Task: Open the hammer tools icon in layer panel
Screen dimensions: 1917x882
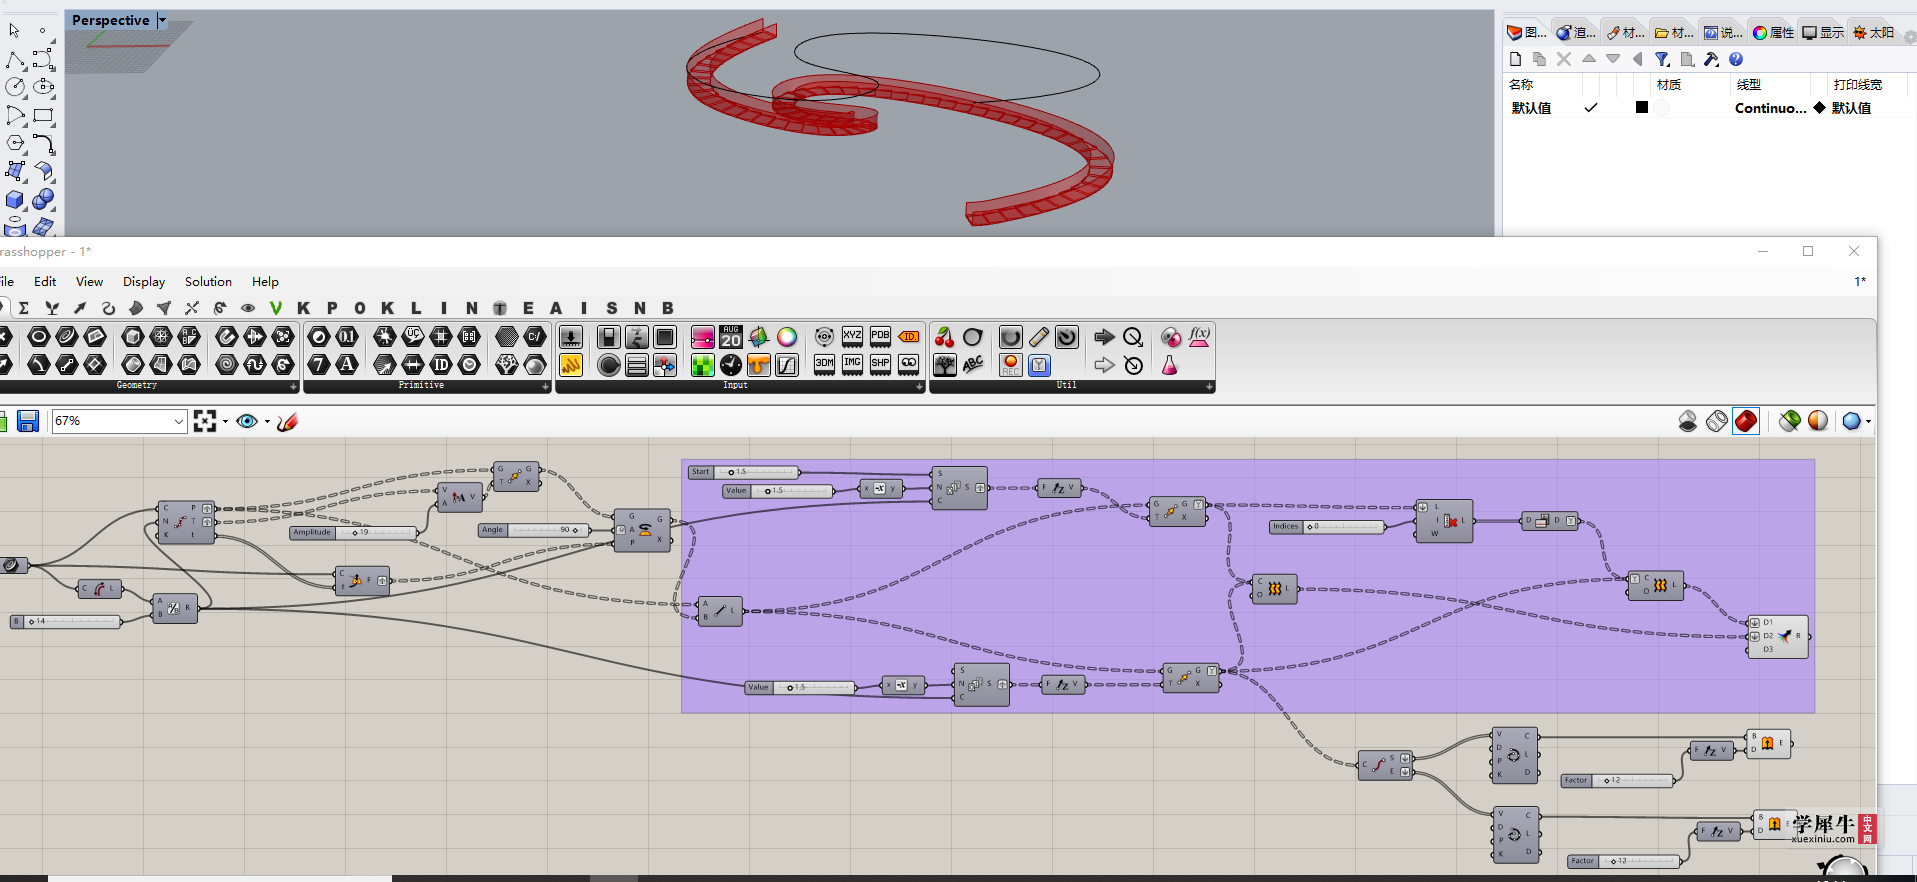Action: point(1711,59)
